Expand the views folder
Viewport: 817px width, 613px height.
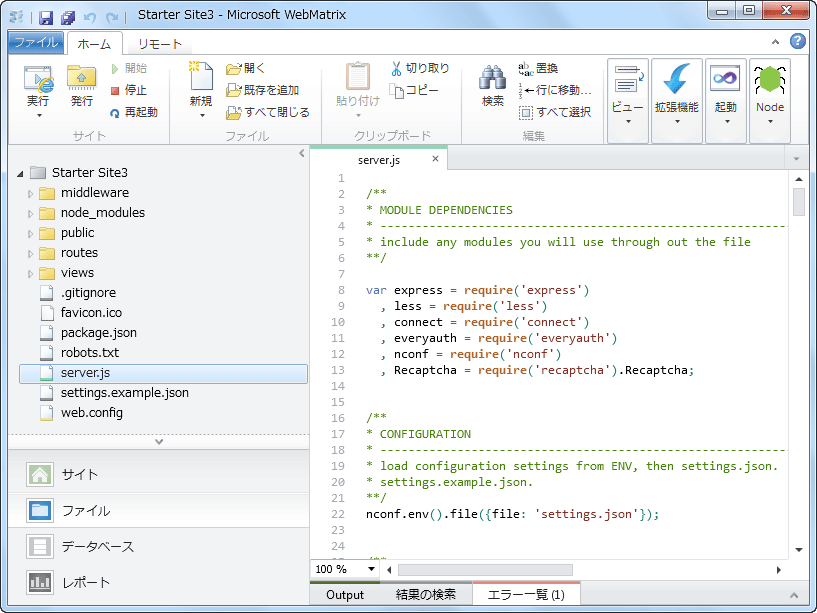tap(30, 274)
